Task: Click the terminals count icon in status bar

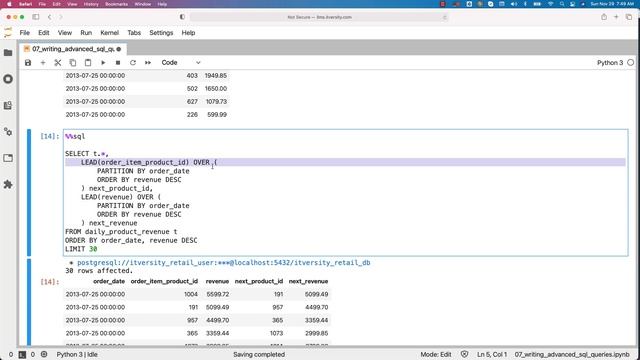Action: (22, 355)
